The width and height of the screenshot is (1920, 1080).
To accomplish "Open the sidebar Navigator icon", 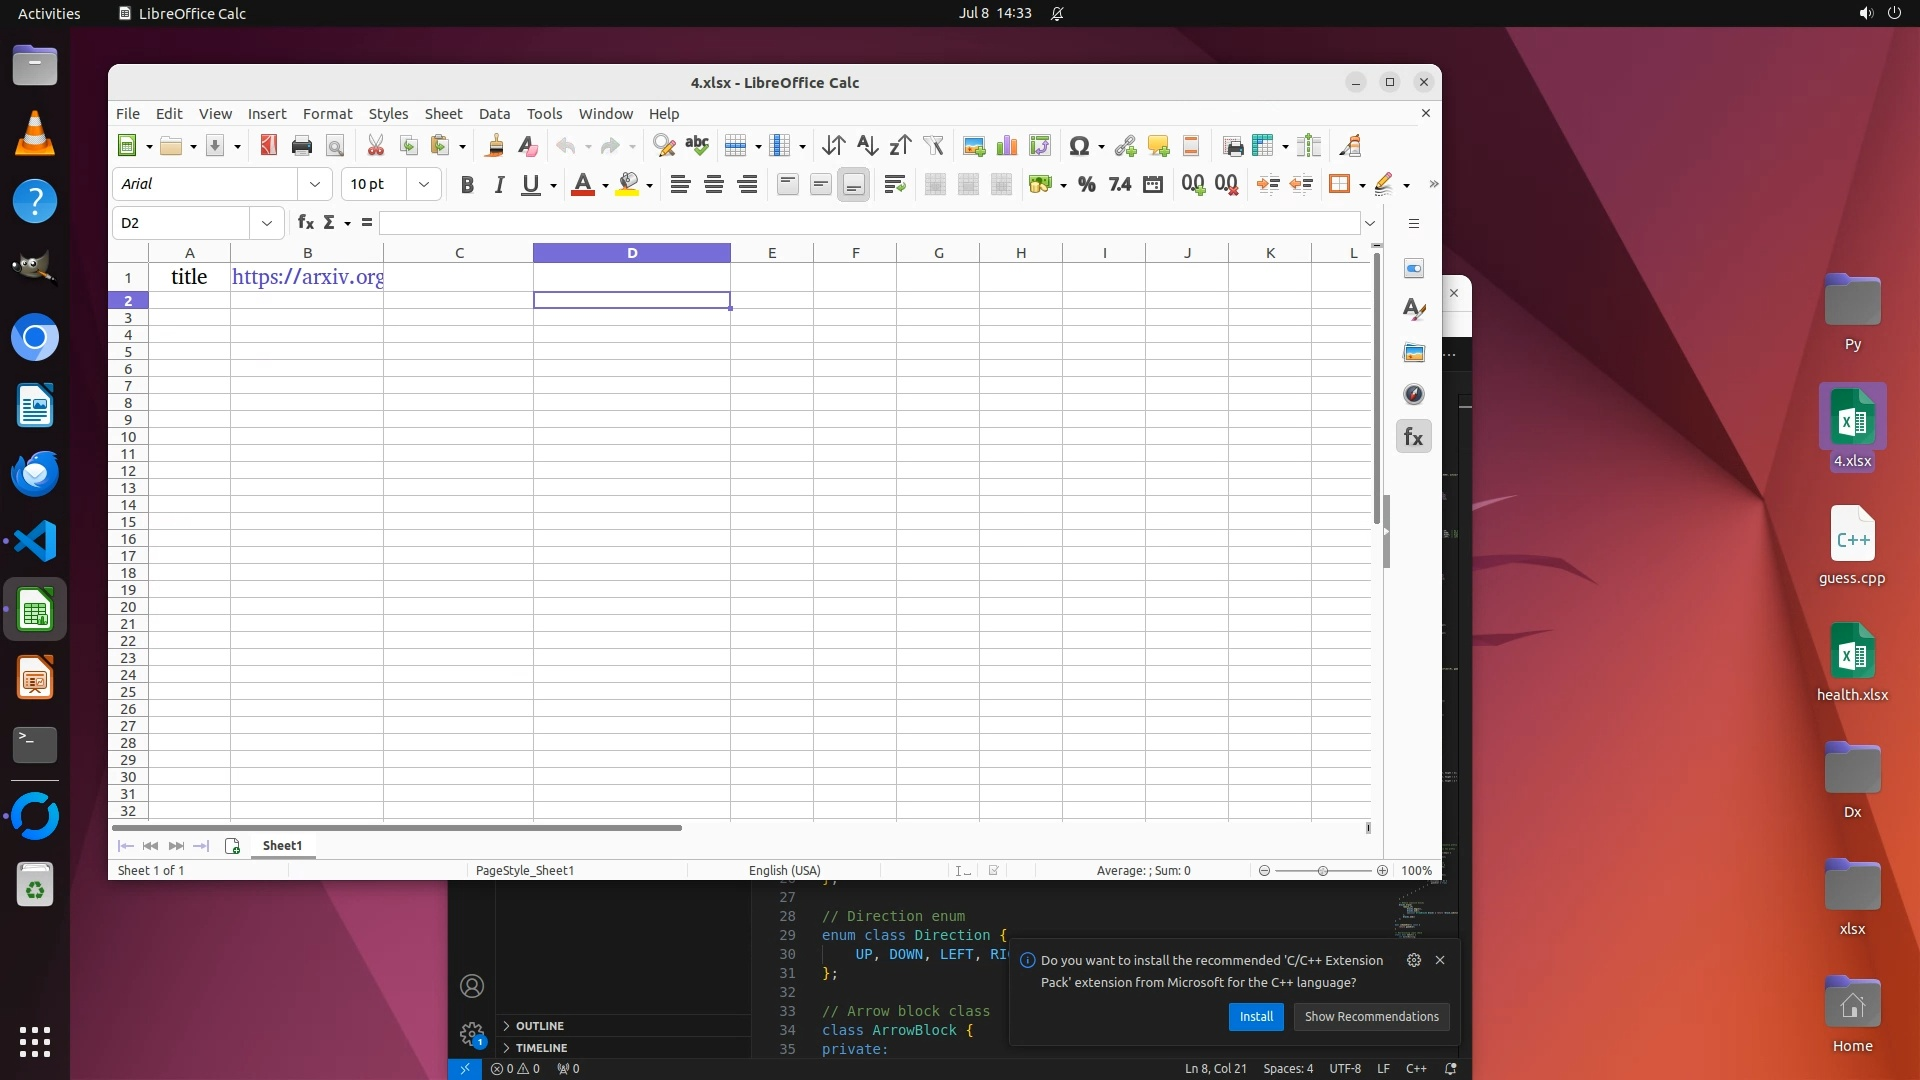I will click(1413, 394).
